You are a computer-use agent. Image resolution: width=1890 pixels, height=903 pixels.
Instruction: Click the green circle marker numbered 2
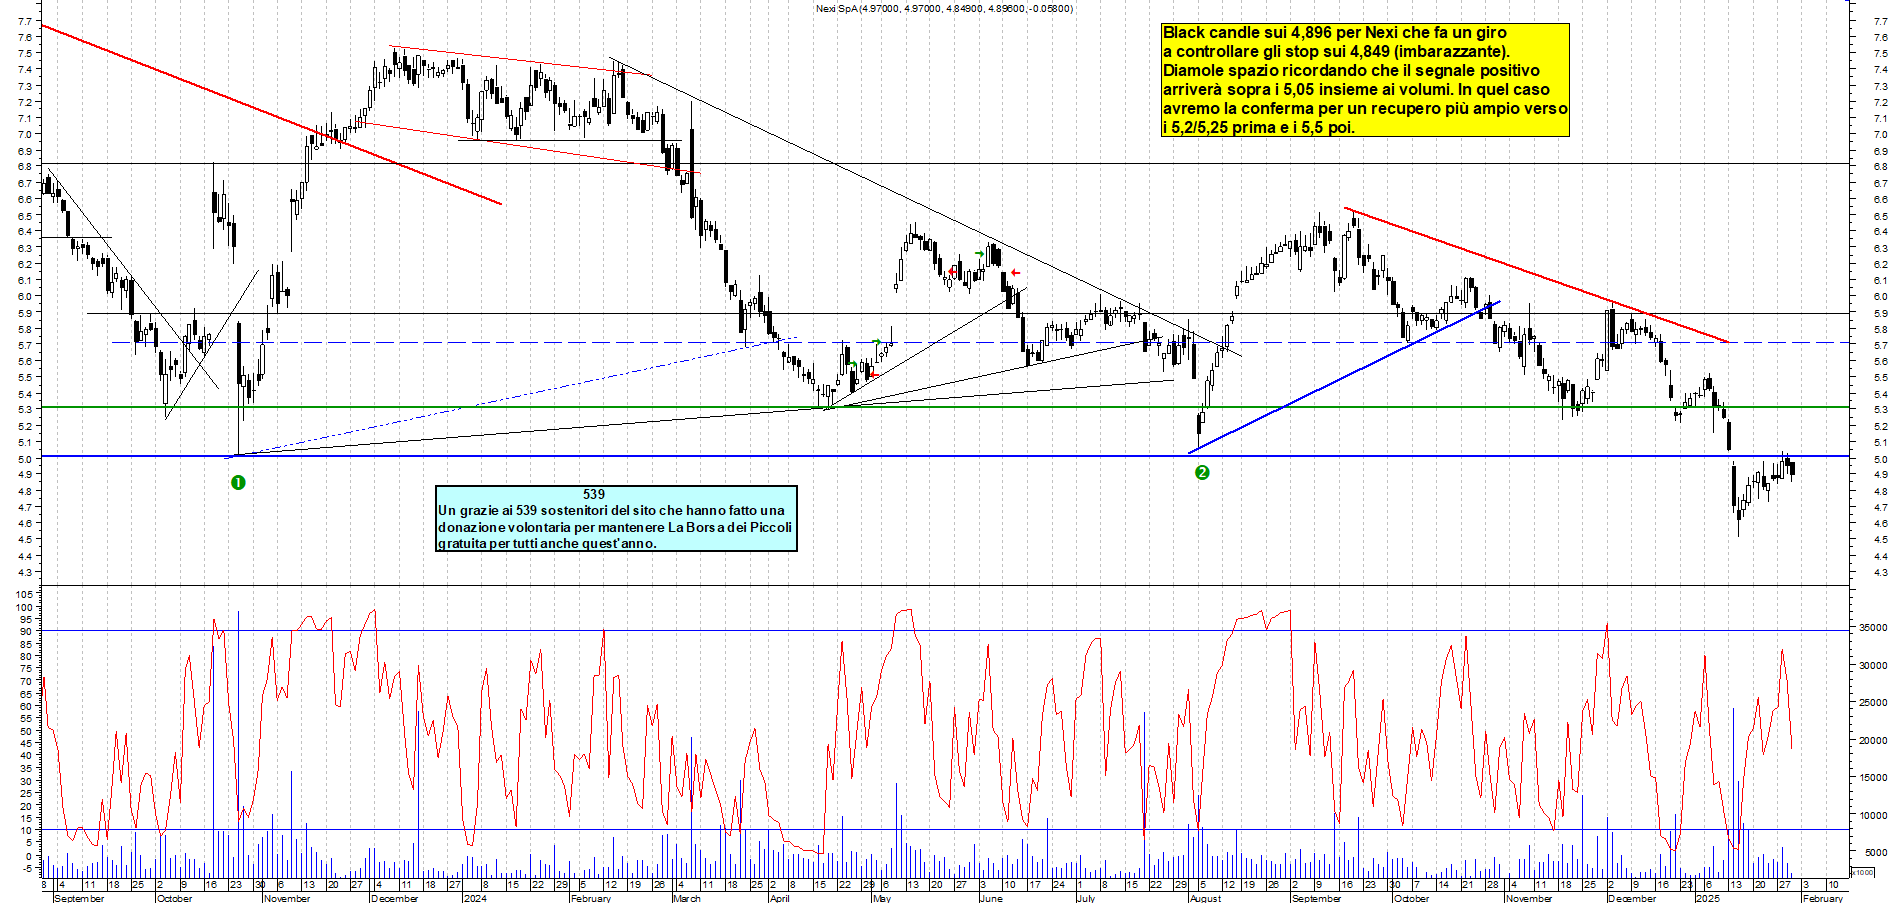click(x=1202, y=472)
